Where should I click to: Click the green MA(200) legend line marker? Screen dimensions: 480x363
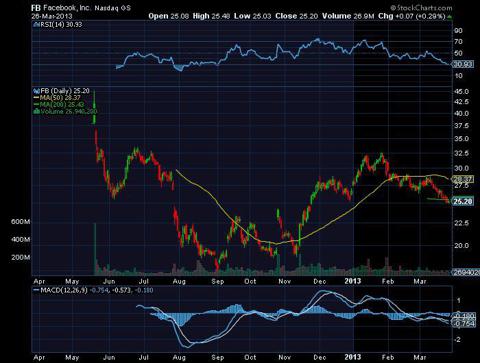(x=36, y=104)
